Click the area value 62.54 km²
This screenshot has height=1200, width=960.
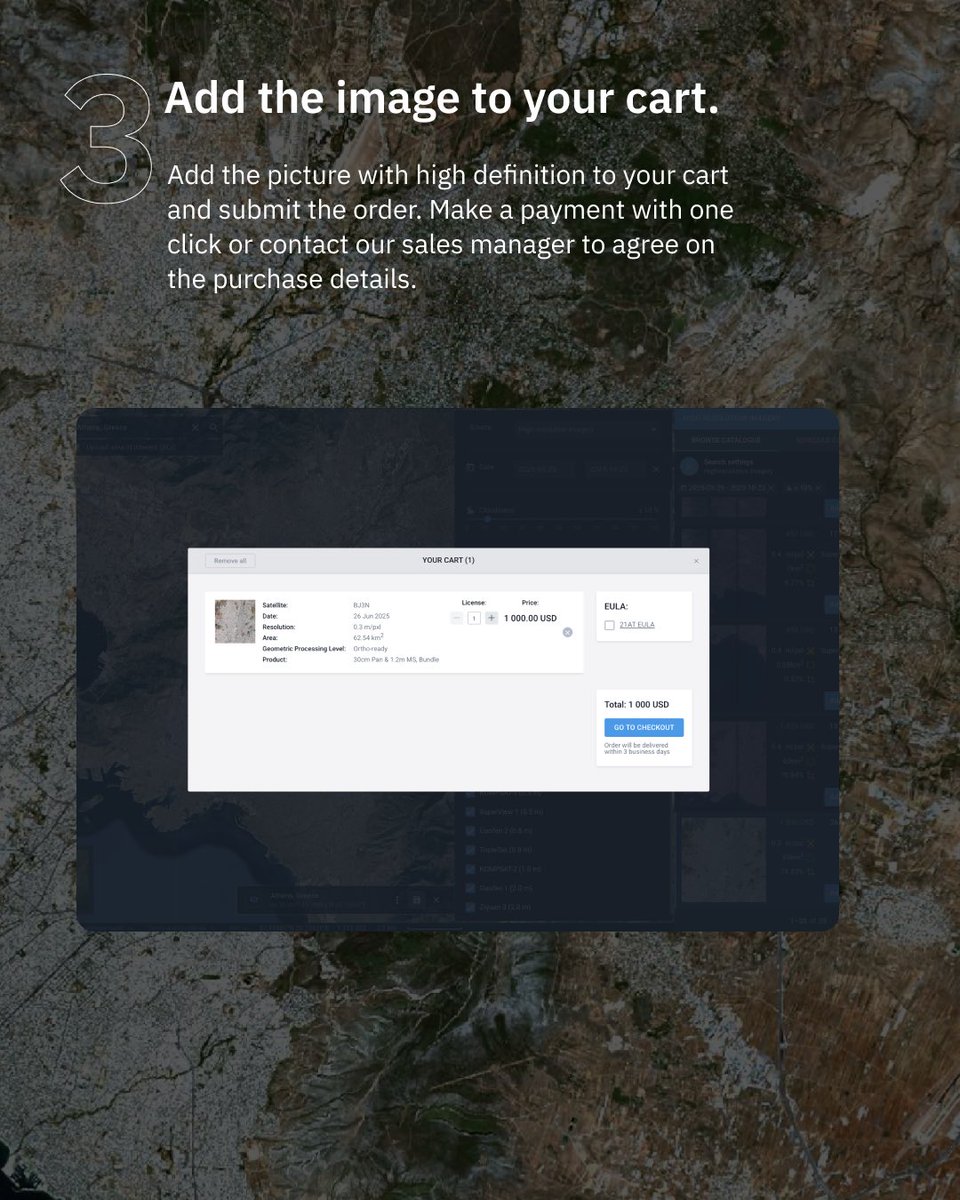[x=369, y=637]
